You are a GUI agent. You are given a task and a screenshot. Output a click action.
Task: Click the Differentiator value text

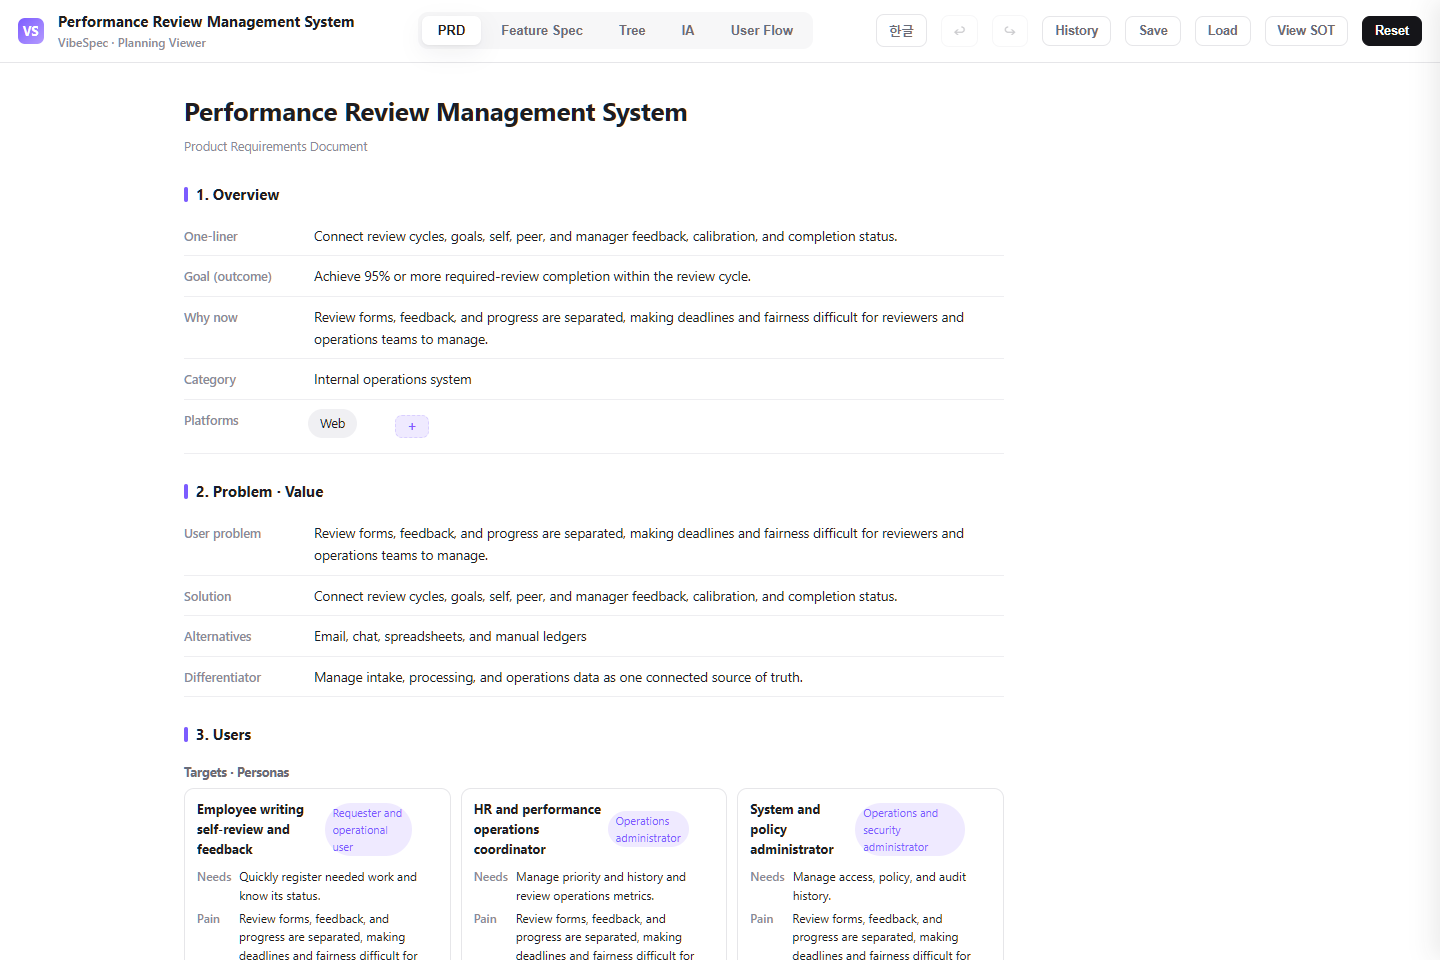(x=558, y=678)
